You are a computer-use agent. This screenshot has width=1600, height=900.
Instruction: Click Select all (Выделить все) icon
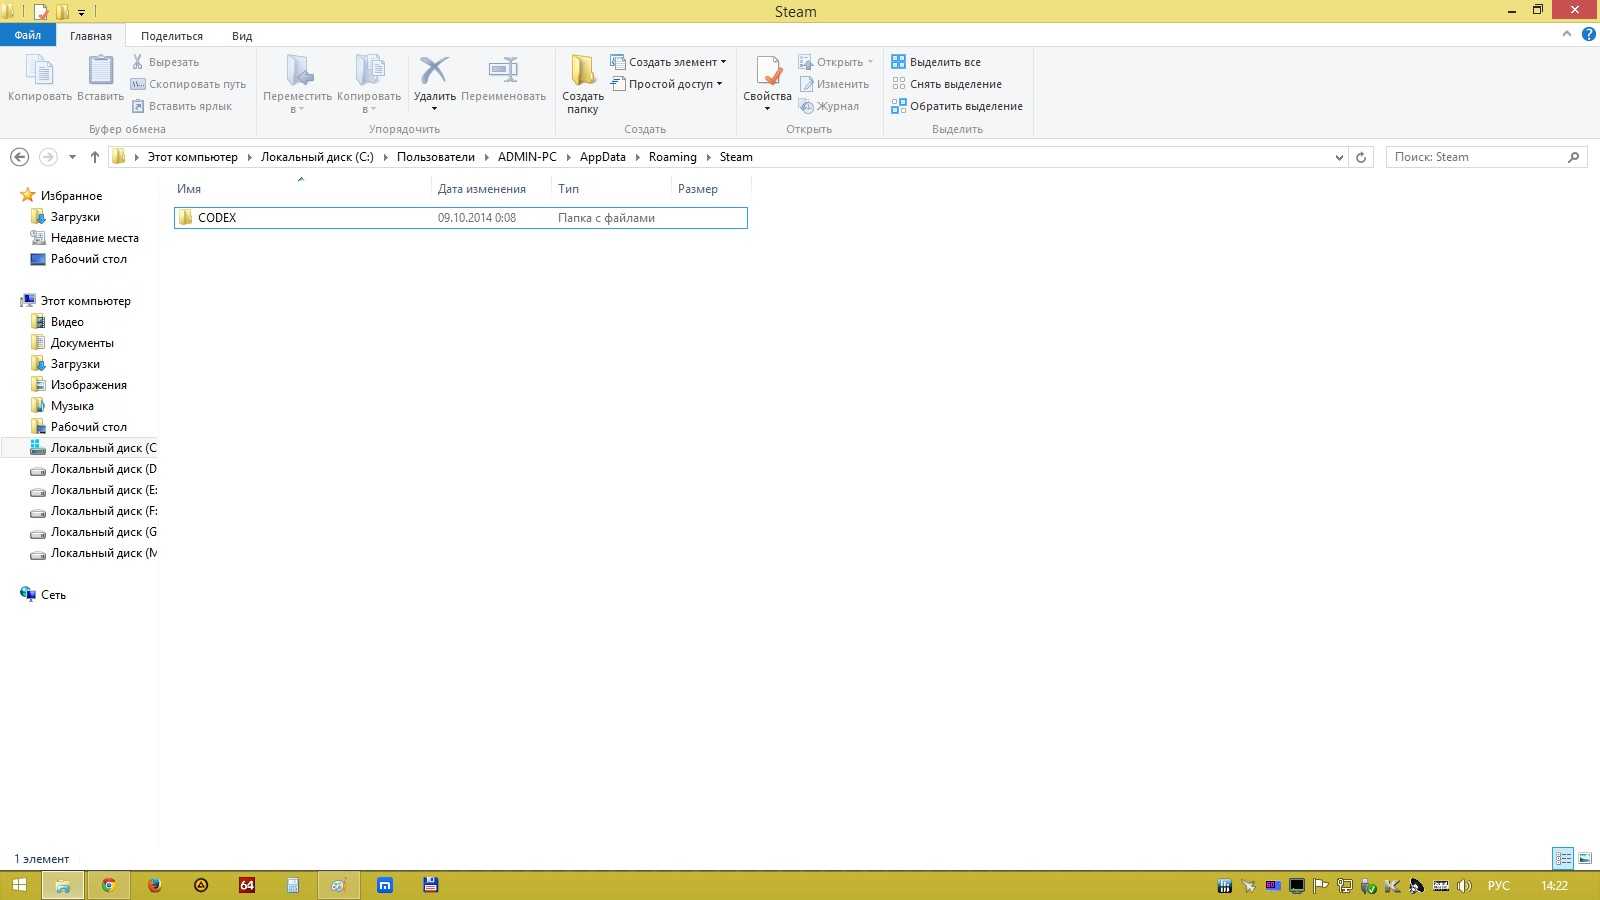coord(898,62)
